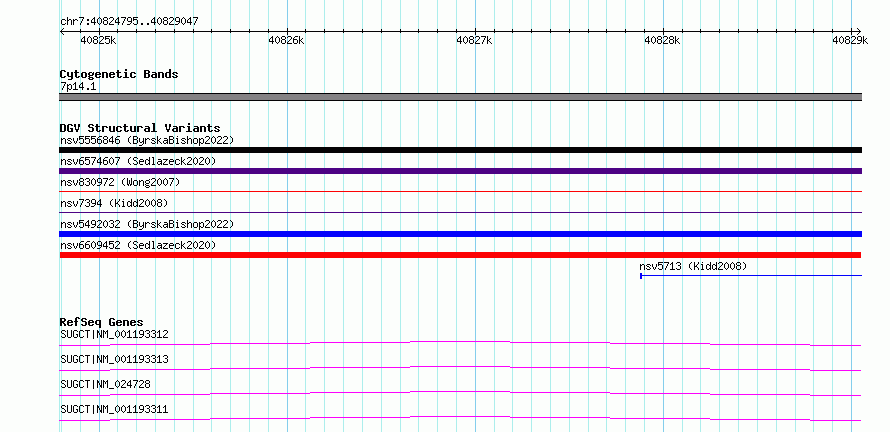Select the SUGCT NM_001193311 magenta intron line
890x432 pixels.
(x=460, y=418)
